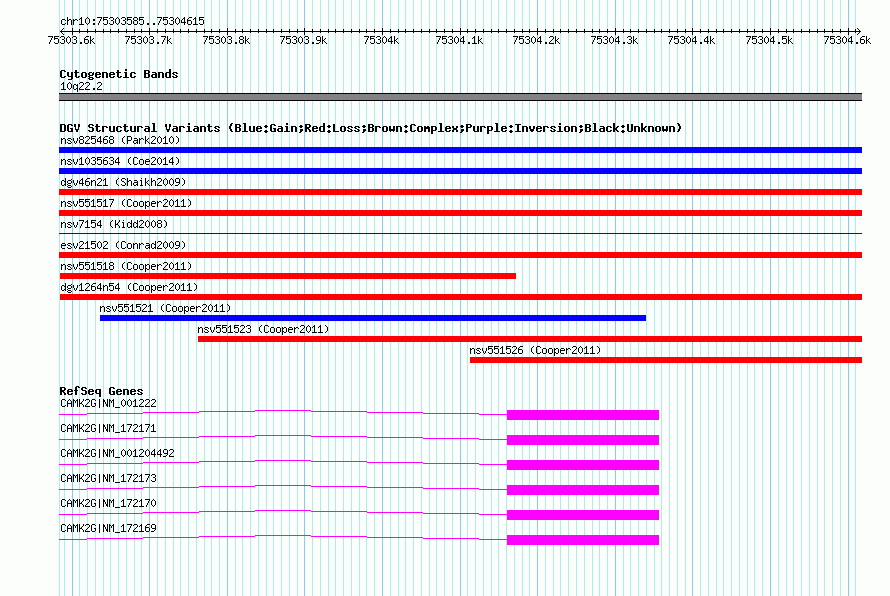The height and width of the screenshot is (596, 890).
Task: Click the nsv551523 (Cooper2011) label
Action: click(263, 329)
